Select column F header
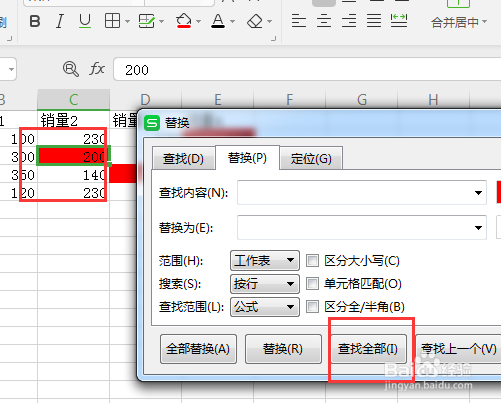The image size is (501, 403). pyautogui.click(x=290, y=99)
